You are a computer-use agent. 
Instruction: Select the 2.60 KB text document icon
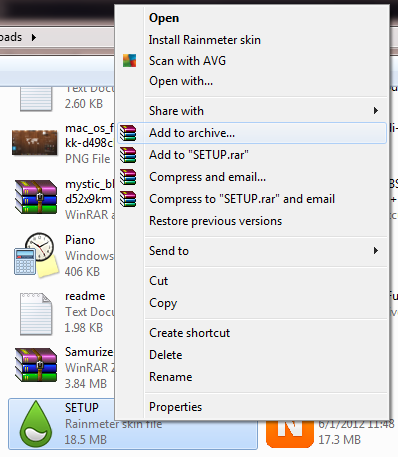[36, 99]
